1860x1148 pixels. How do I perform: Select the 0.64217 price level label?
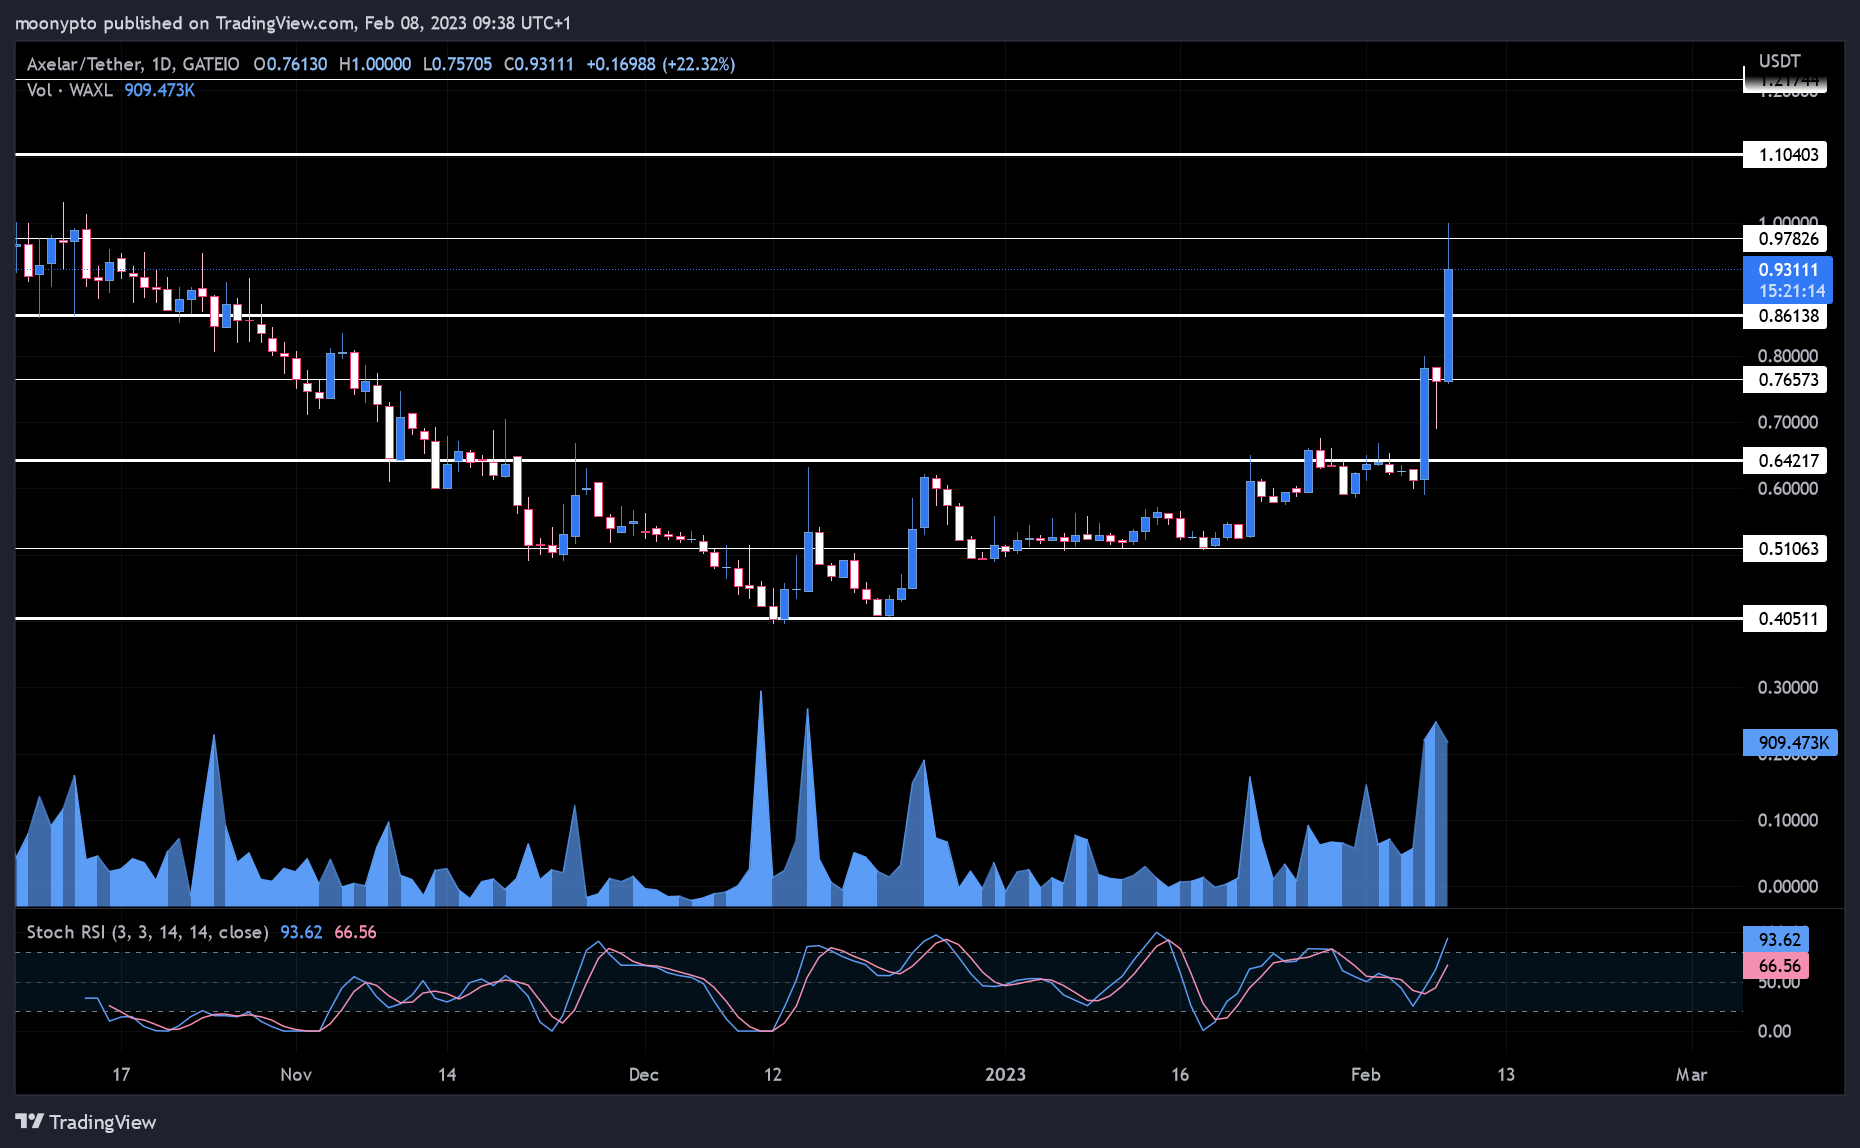1785,461
